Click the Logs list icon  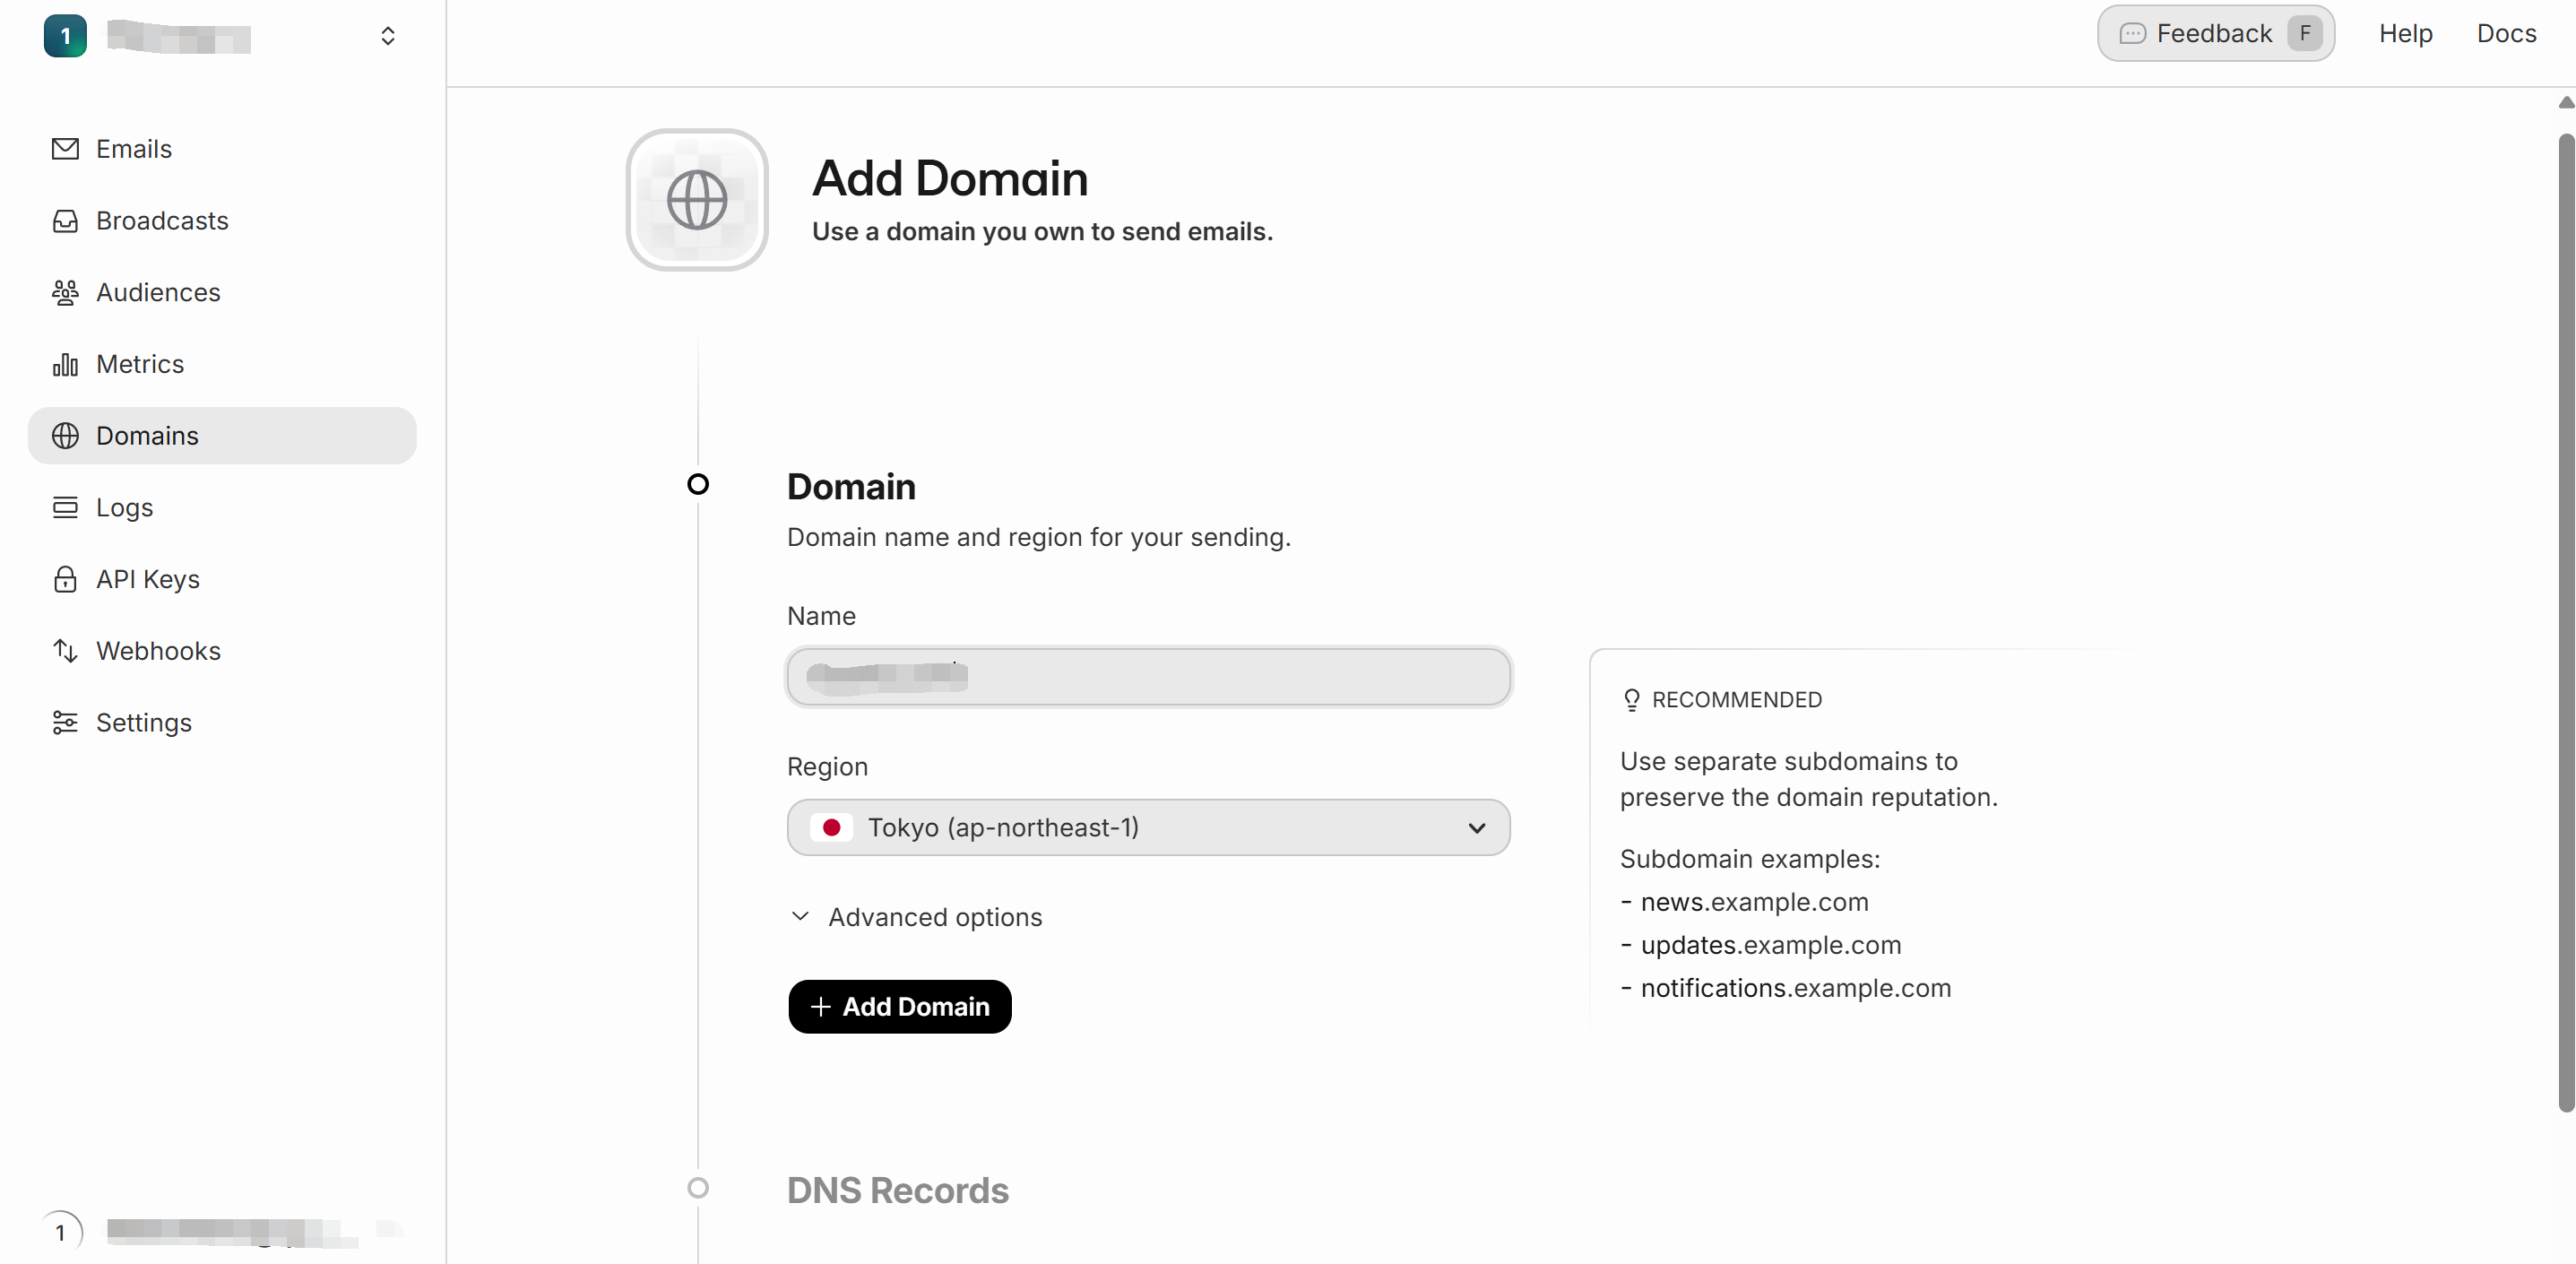point(65,508)
